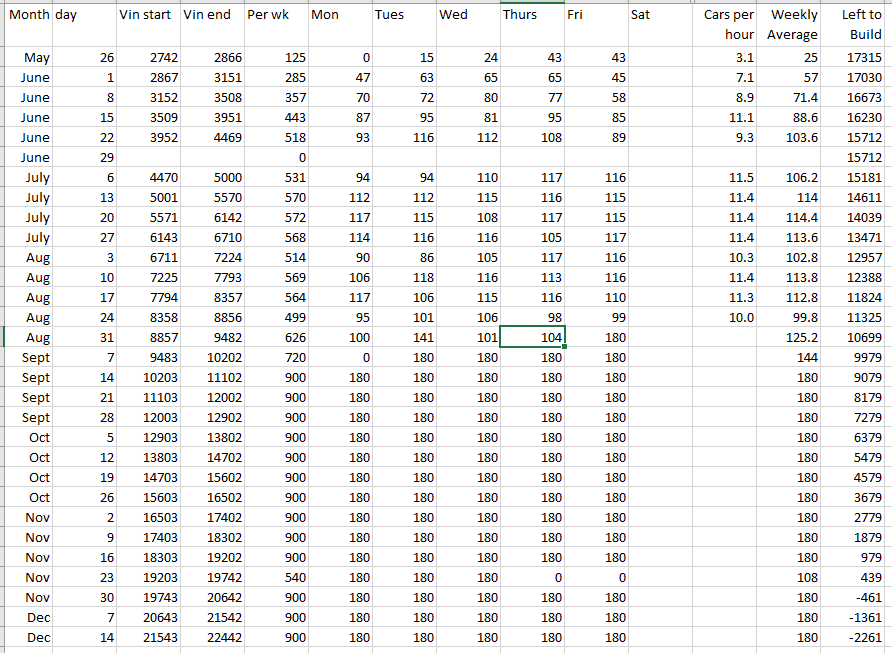Viewport: 892px width, 653px height.
Task: Select the Vin end value 22442
Action: click(211, 638)
